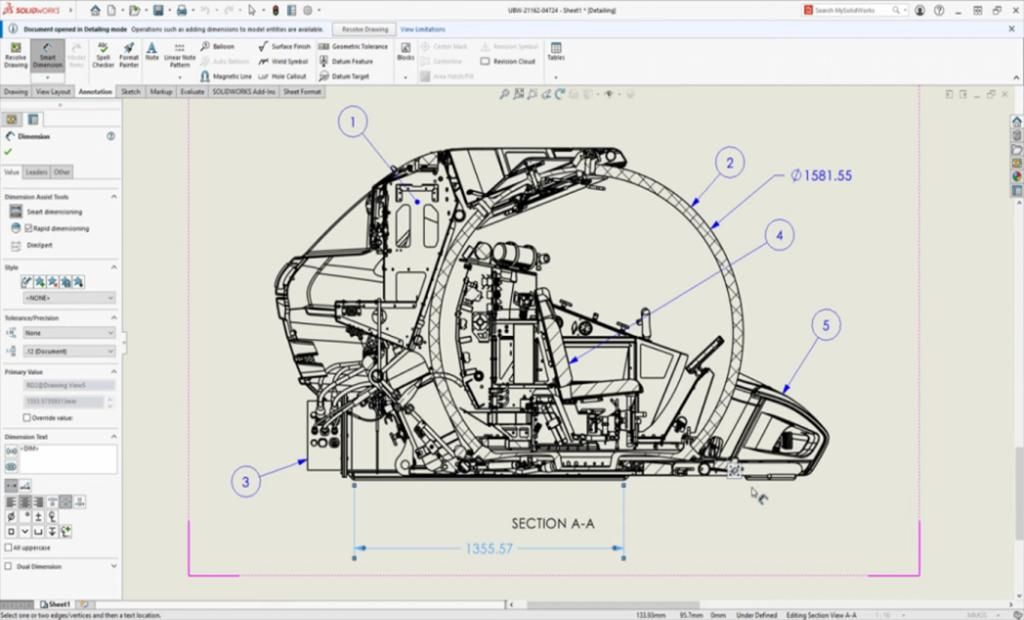Select the Magnetic Line tool
Viewport: 1024px width, 620px height.
pyautogui.click(x=225, y=76)
